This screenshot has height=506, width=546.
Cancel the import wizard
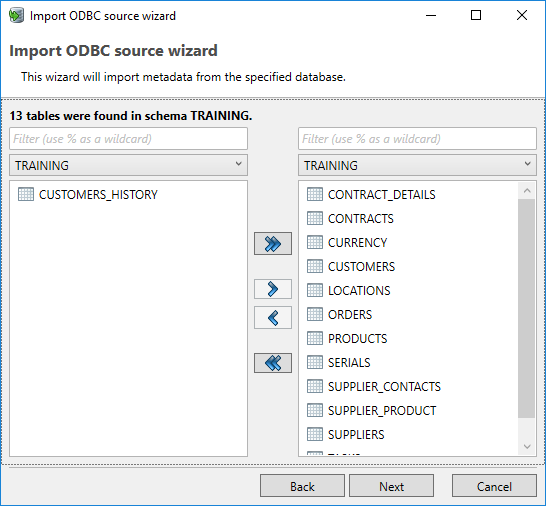pyautogui.click(x=494, y=486)
